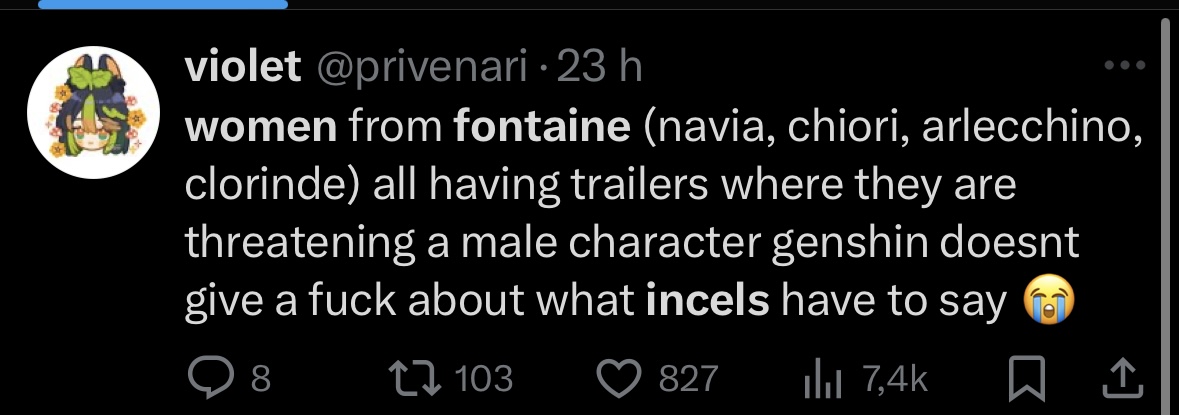Click the reply speech bubble icon
Viewport: 1179px width, 415px height.
click(x=212, y=377)
